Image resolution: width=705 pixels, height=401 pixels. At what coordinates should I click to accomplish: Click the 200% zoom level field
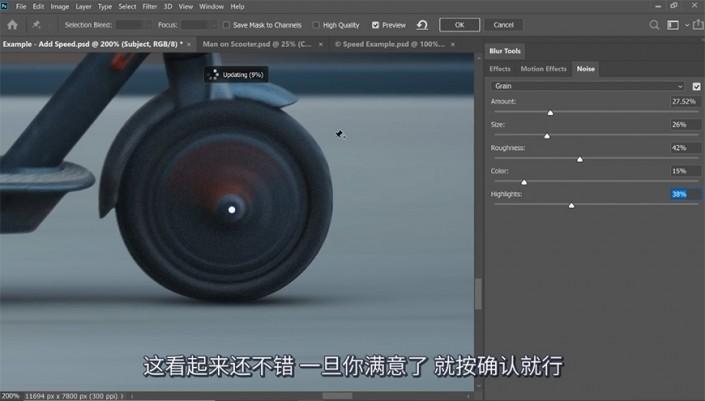pyautogui.click(x=10, y=396)
